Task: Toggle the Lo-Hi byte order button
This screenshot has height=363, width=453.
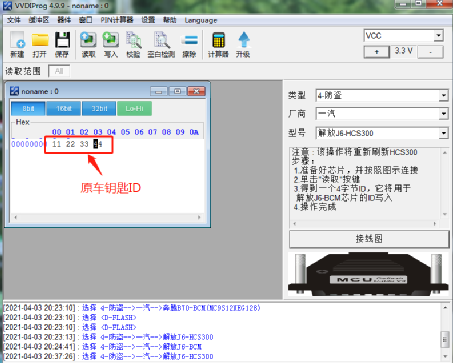Action: [134, 109]
